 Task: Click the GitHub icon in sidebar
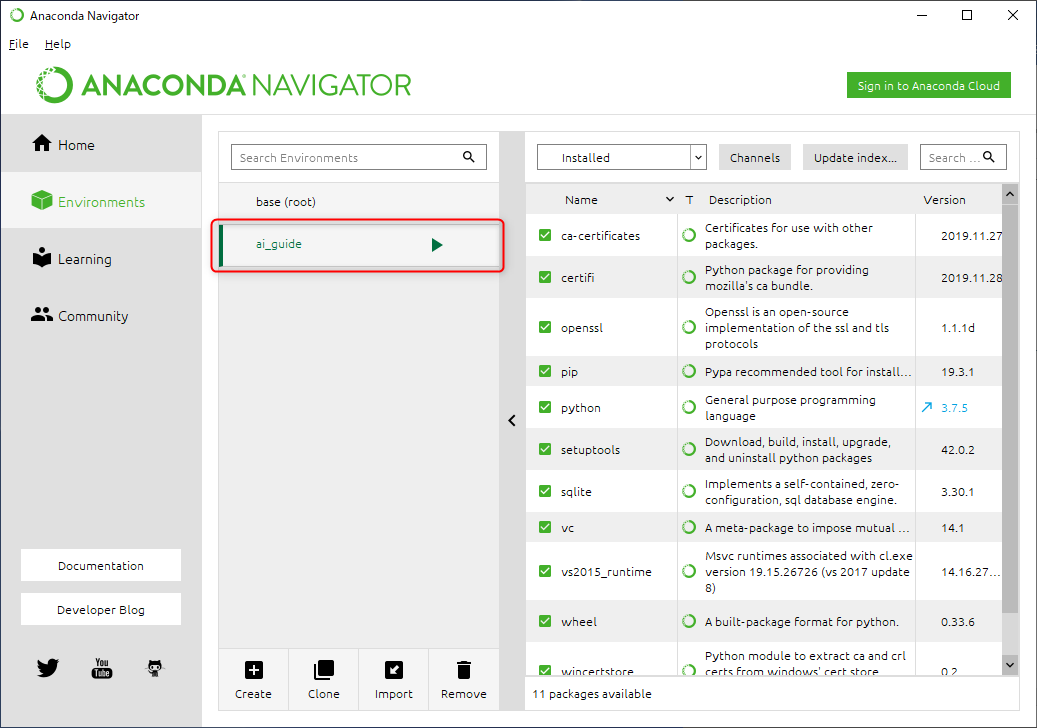pos(155,668)
